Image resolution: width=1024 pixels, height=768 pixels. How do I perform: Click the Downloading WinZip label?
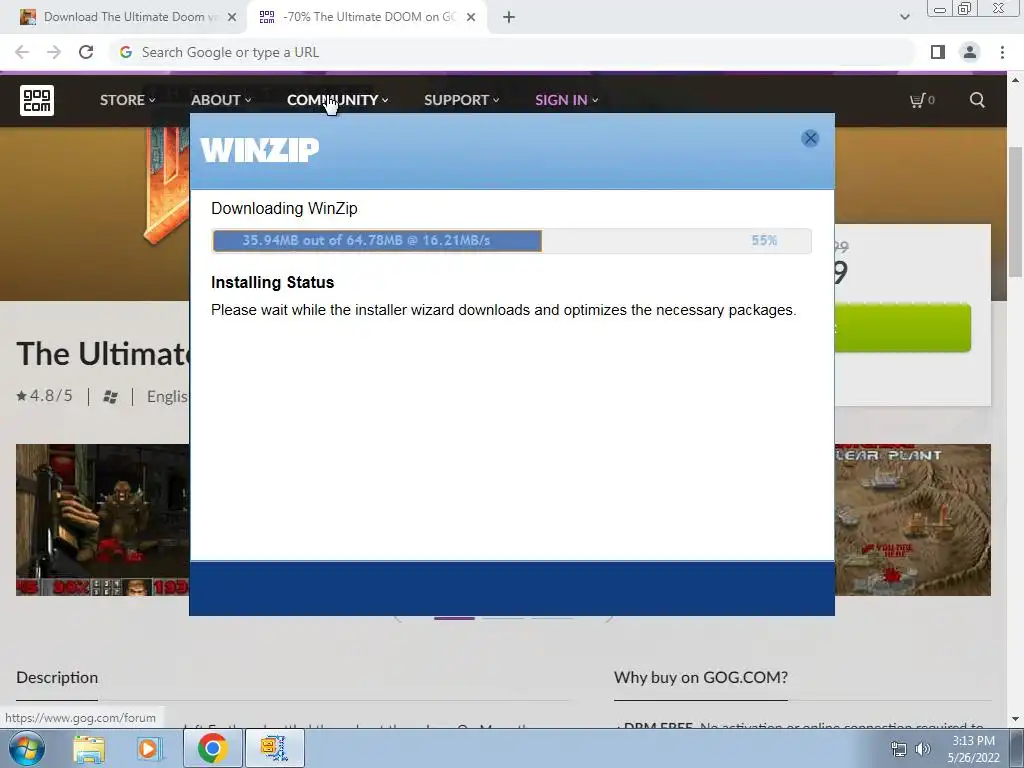pyautogui.click(x=284, y=208)
